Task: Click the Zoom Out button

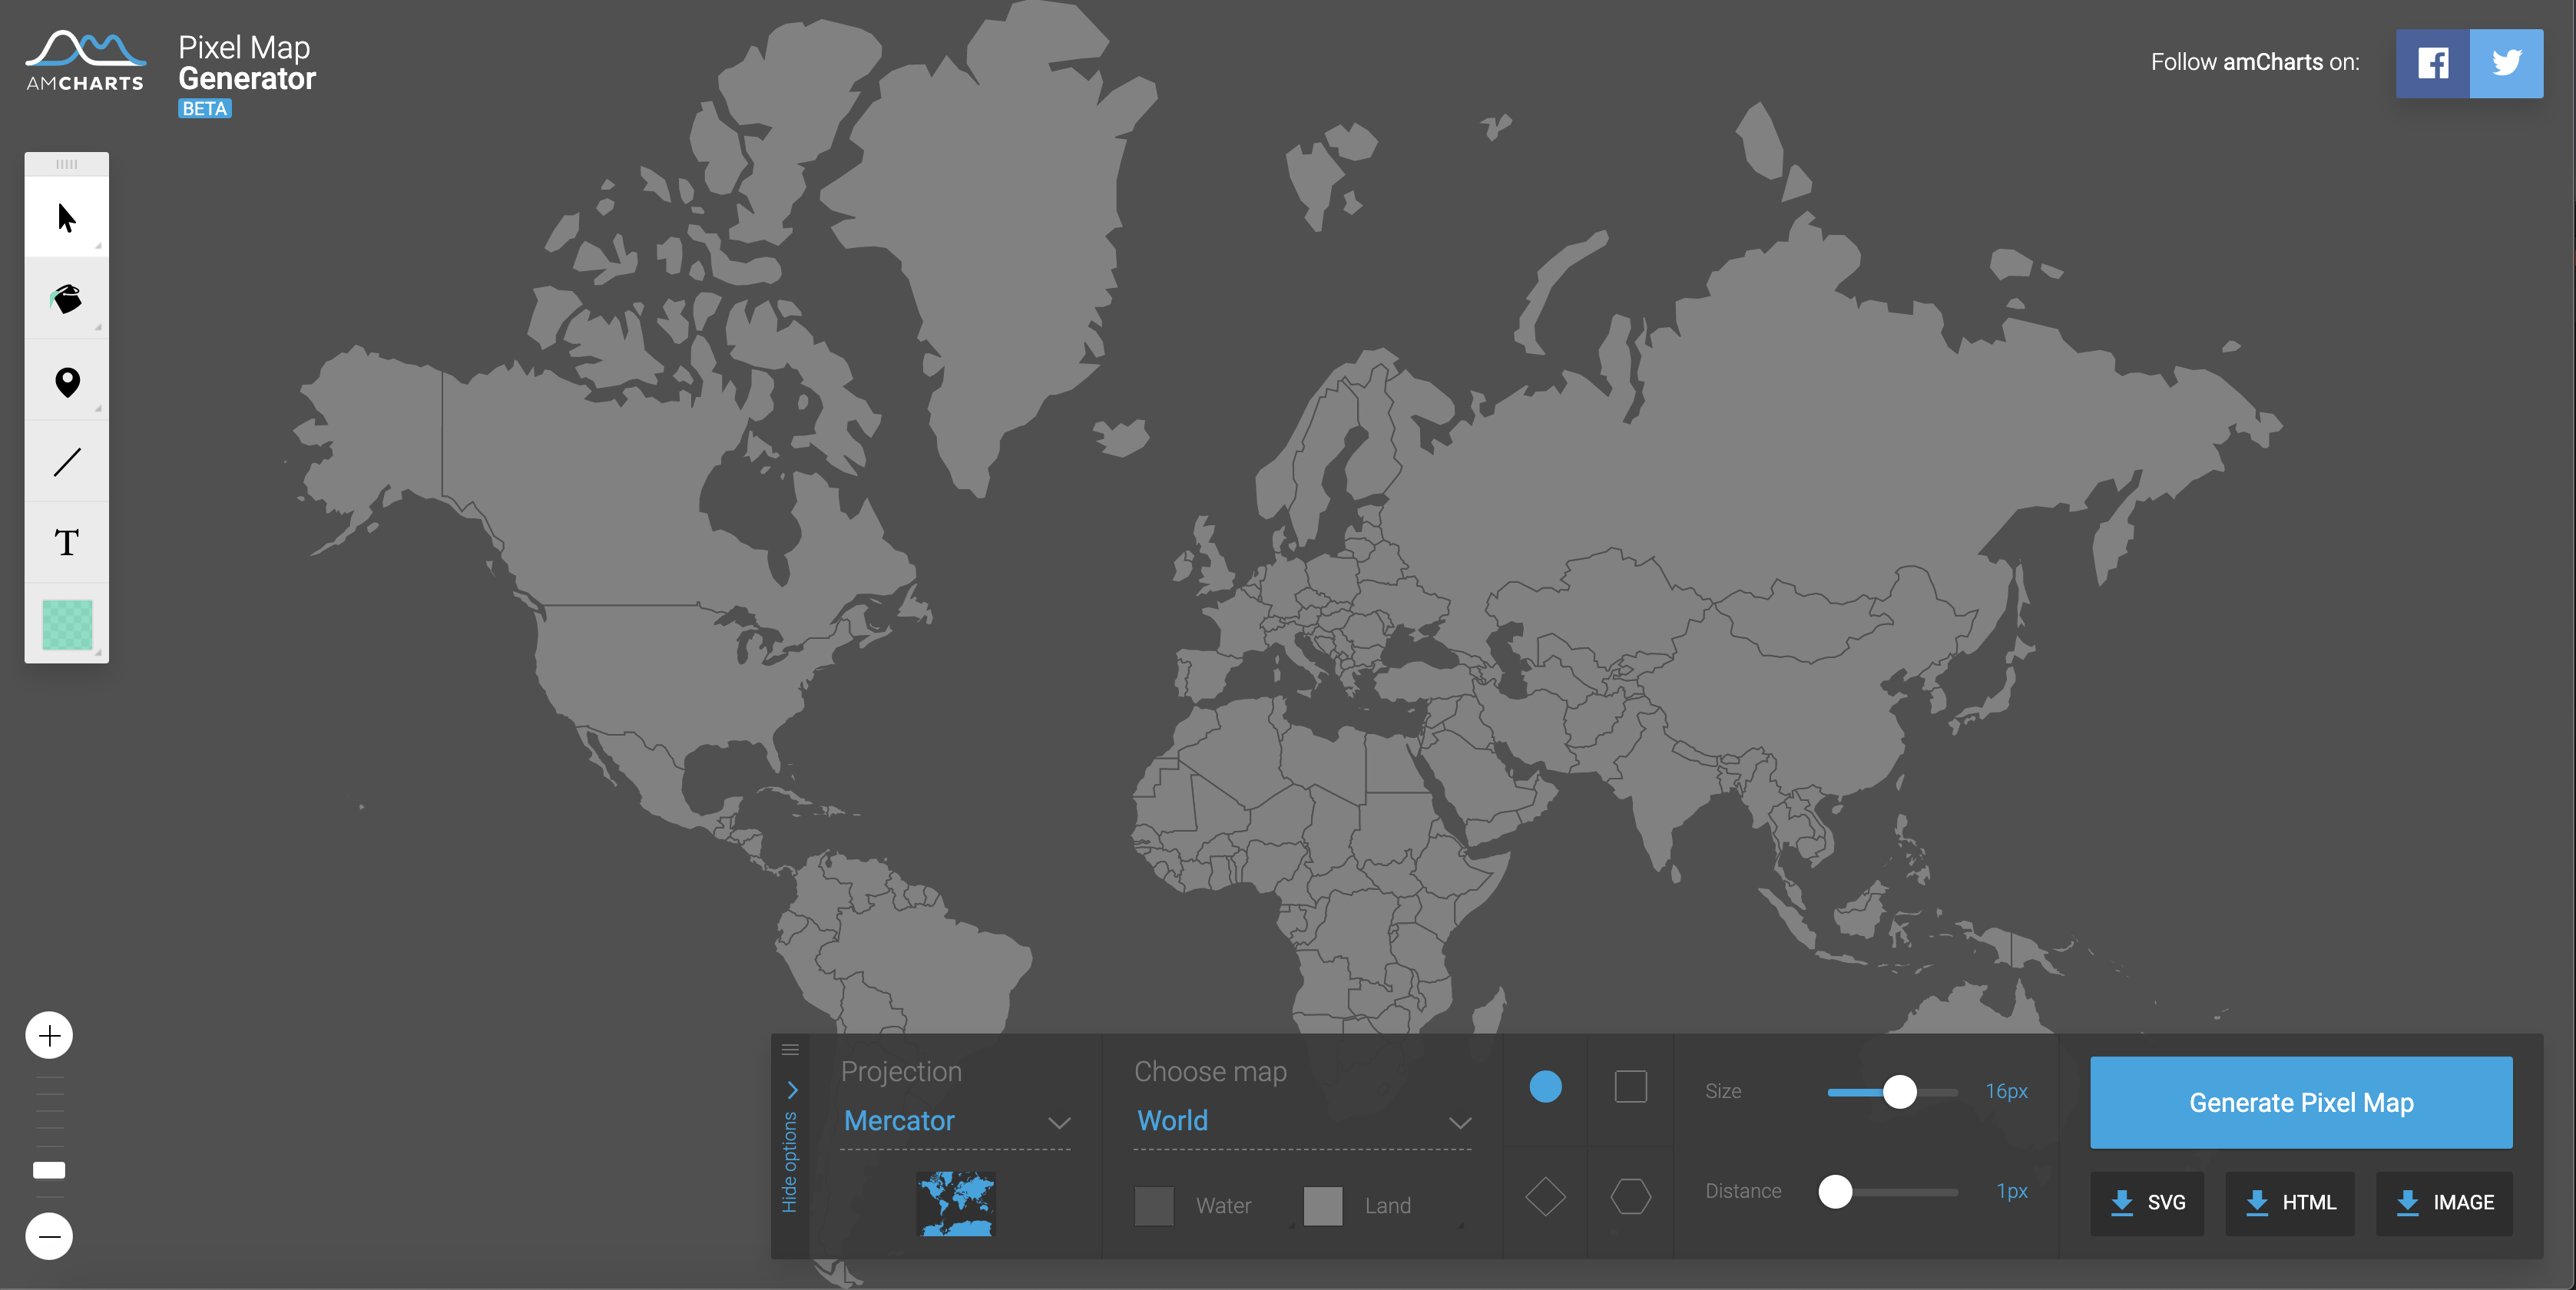Action: [x=49, y=1237]
